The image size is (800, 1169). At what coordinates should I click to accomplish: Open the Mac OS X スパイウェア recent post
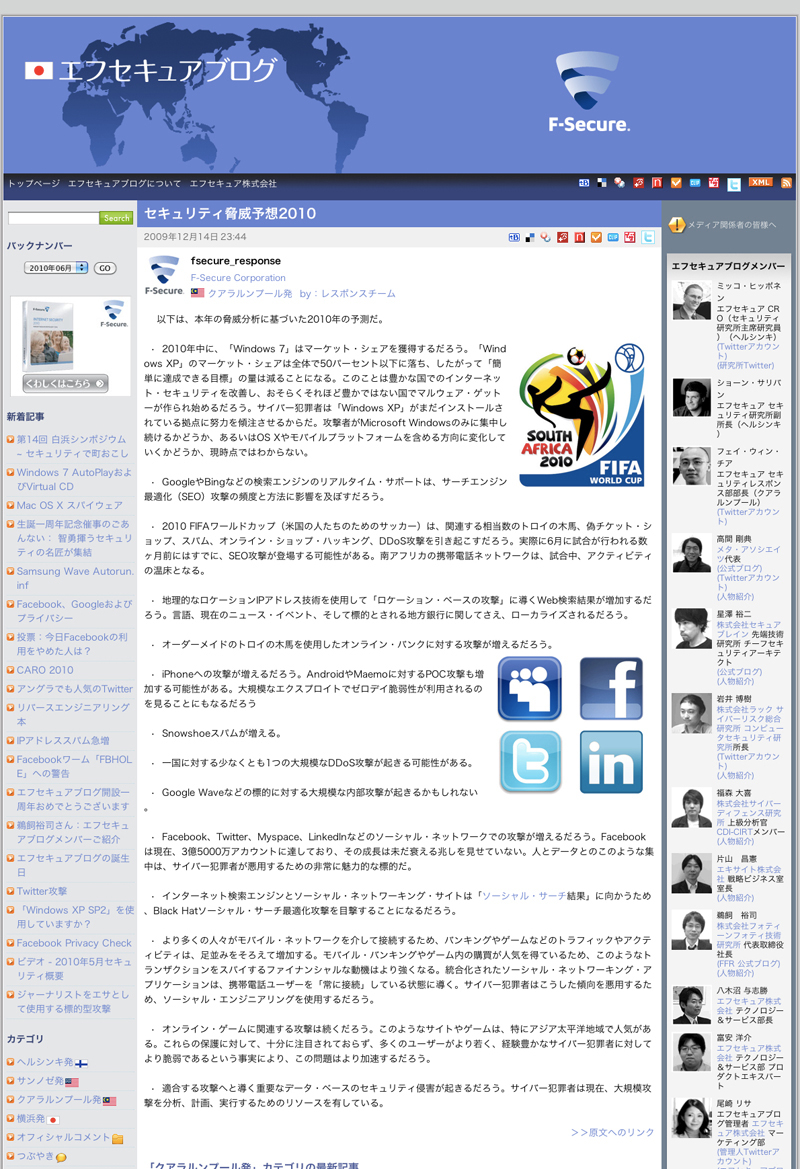69,505
